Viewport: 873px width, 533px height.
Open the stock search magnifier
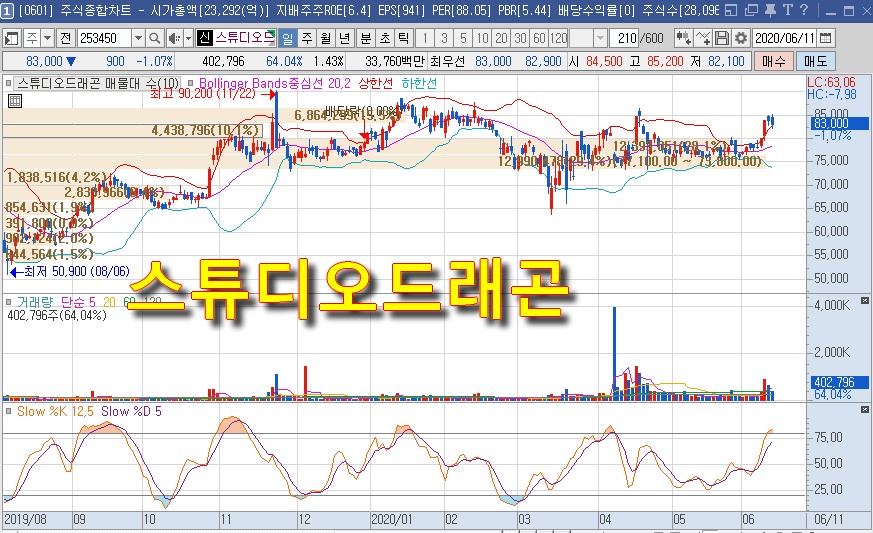pyautogui.click(x=155, y=38)
